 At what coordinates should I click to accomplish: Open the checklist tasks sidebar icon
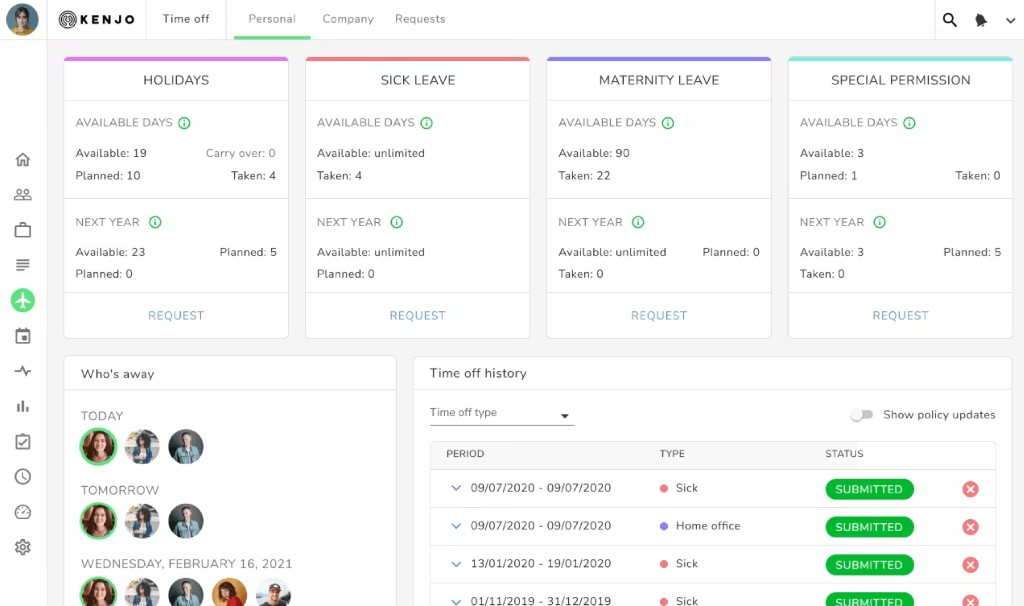(23, 441)
